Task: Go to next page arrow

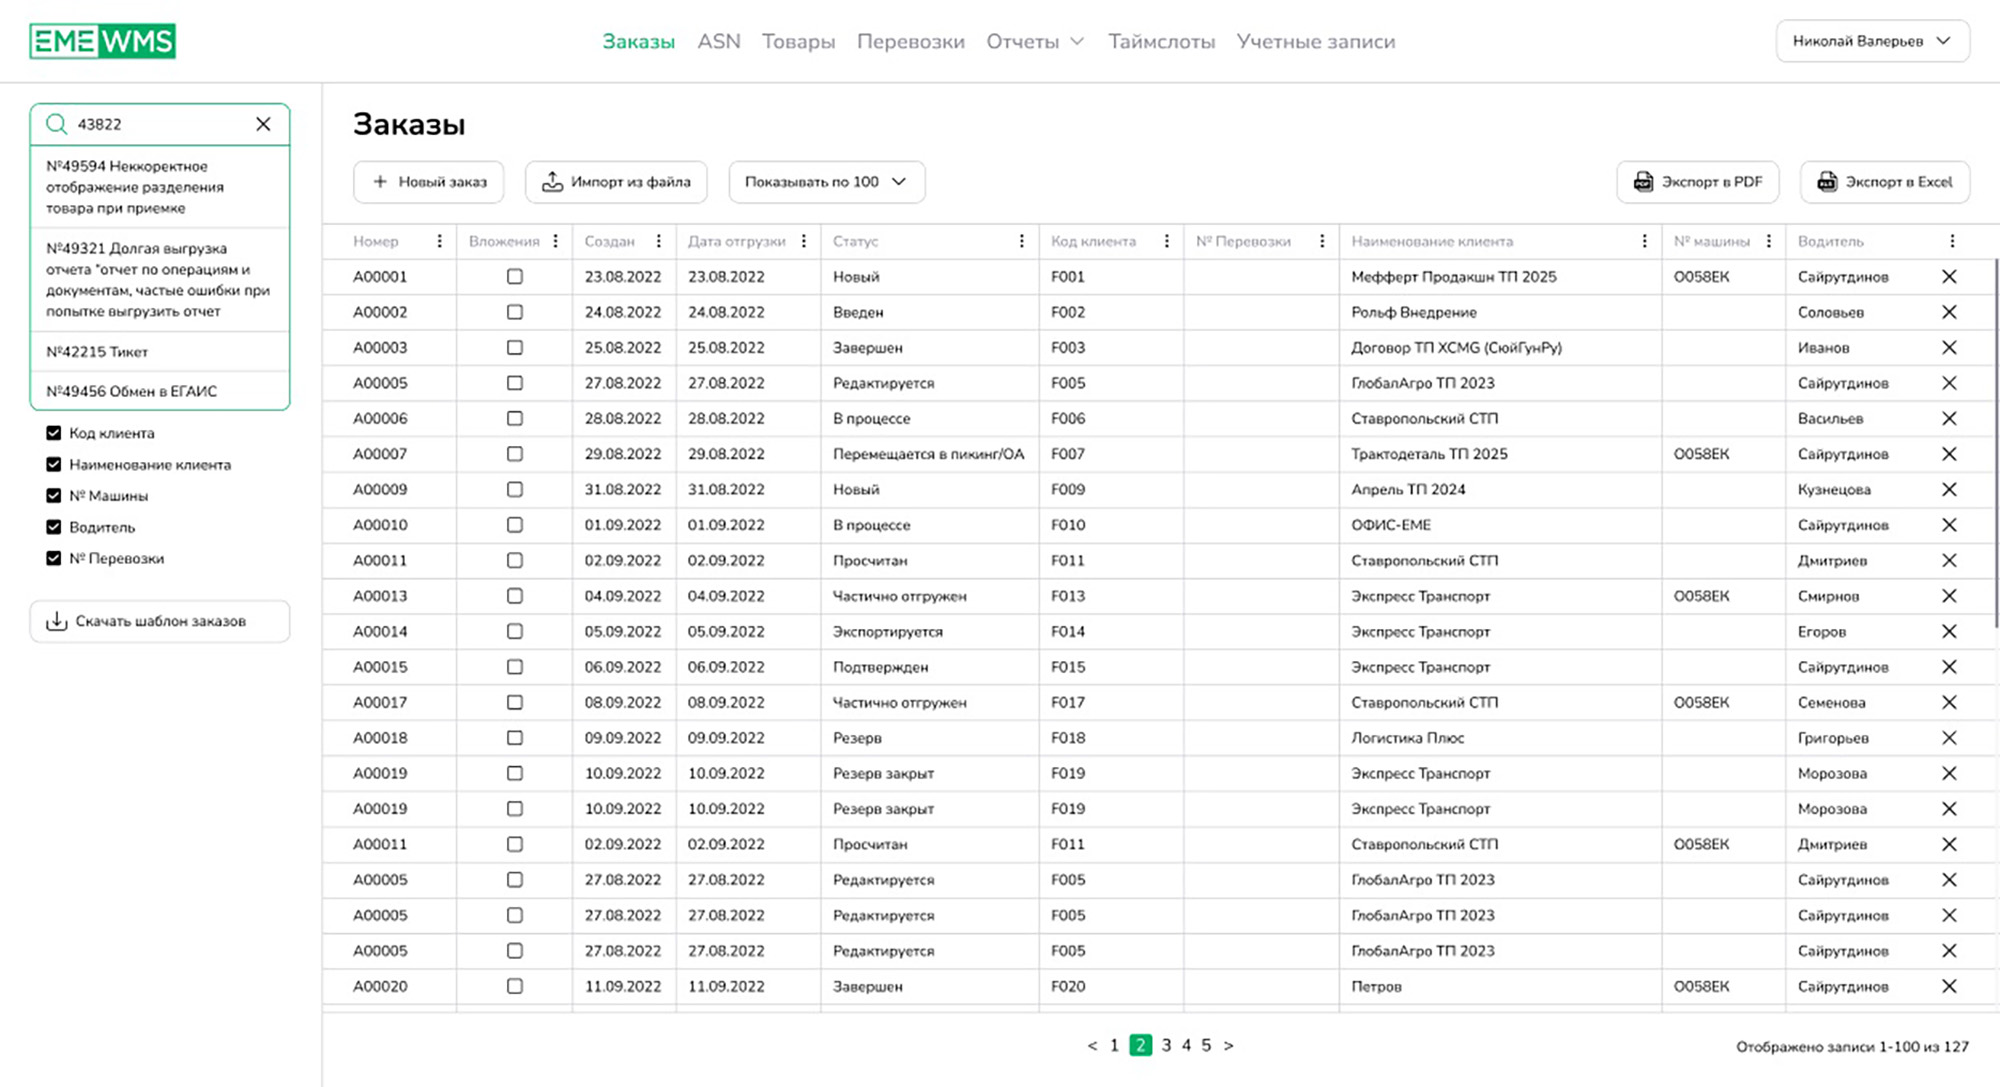Action: click(1229, 1045)
